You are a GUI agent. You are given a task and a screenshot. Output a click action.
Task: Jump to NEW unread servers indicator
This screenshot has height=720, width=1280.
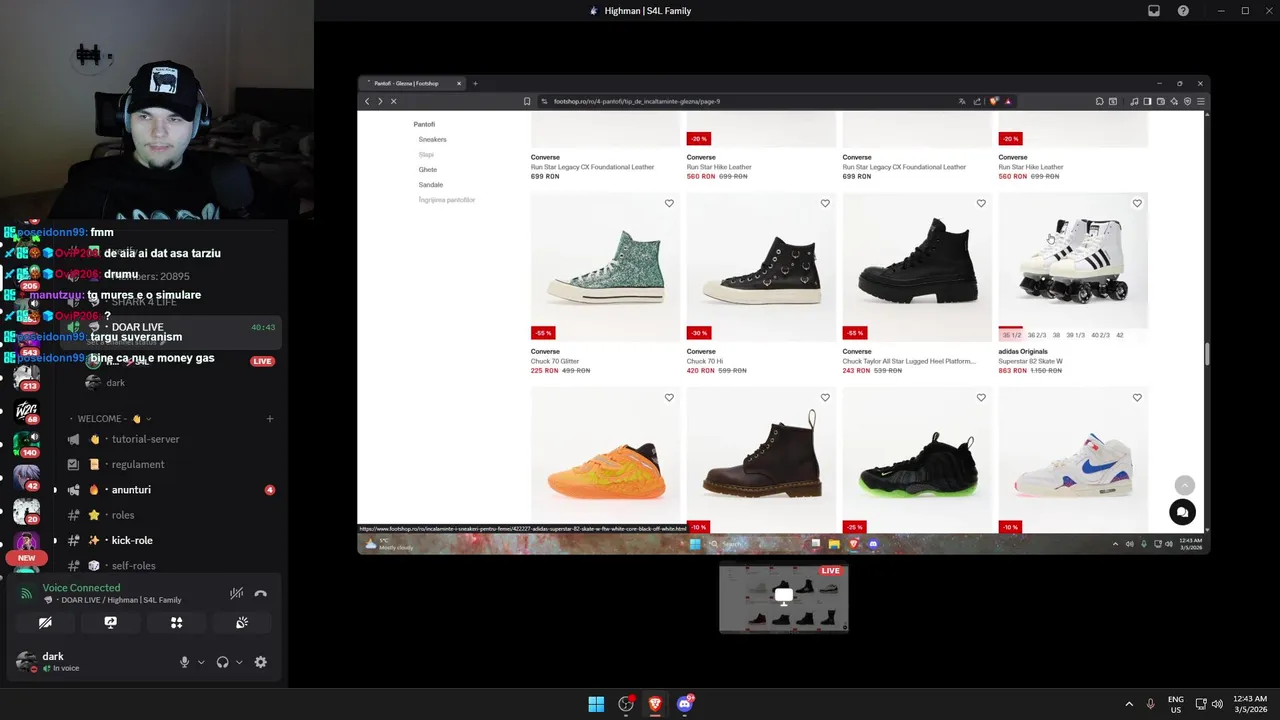point(26,558)
